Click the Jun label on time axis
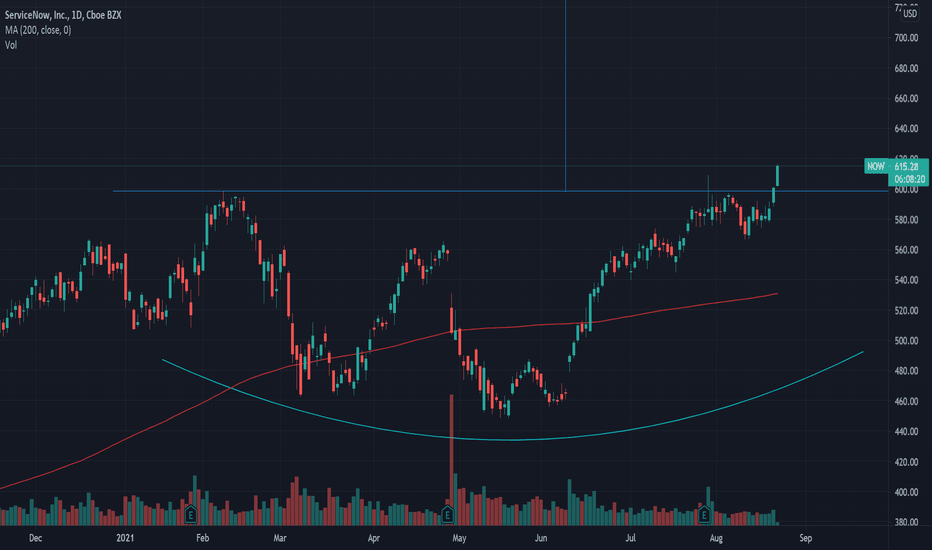Viewport: 932px width, 550px height. (x=541, y=538)
